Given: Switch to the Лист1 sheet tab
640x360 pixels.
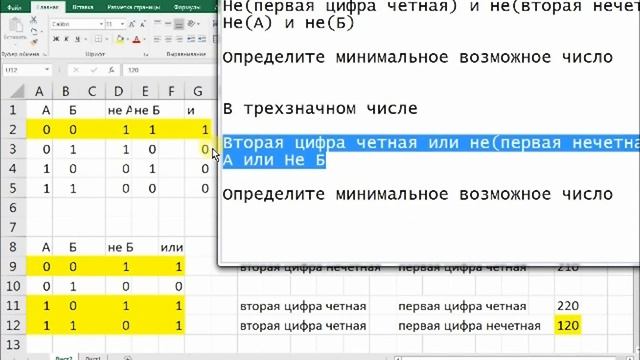Looking at the screenshot, I should click(93, 358).
